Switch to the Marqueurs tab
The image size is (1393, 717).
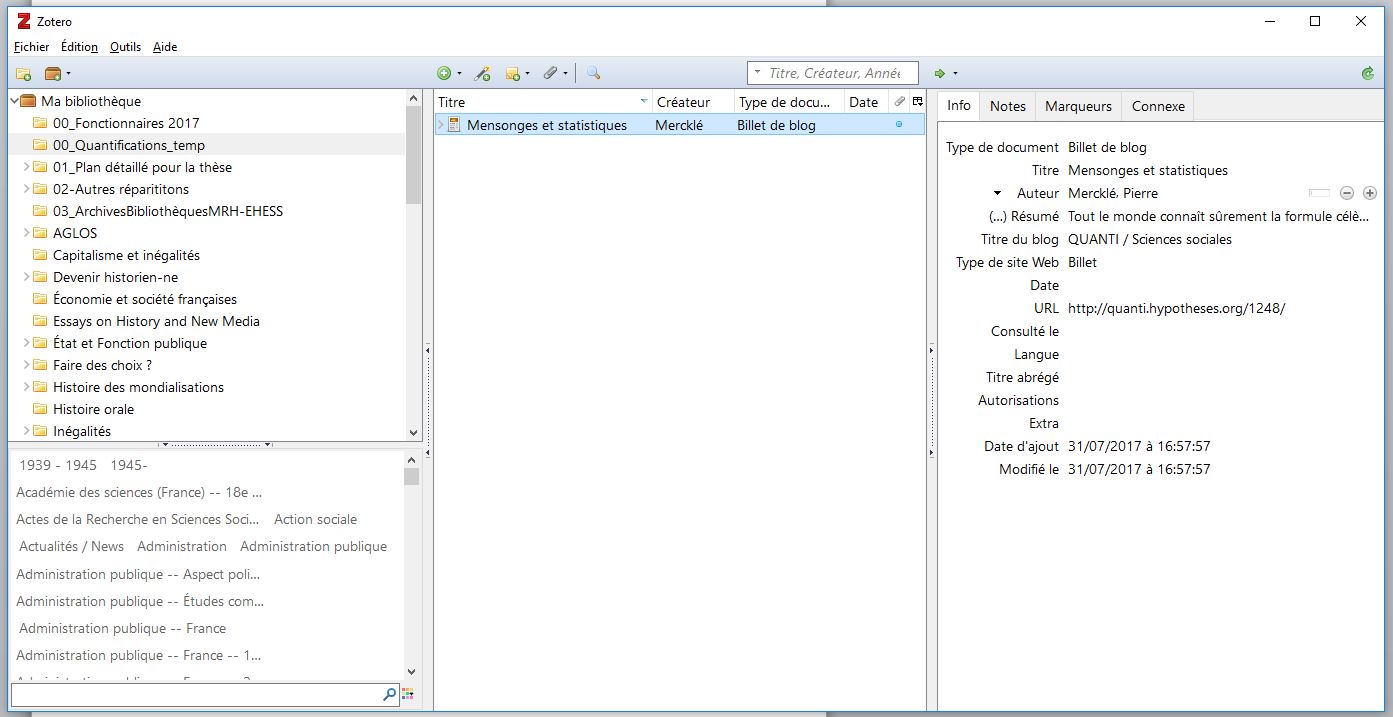tap(1078, 106)
